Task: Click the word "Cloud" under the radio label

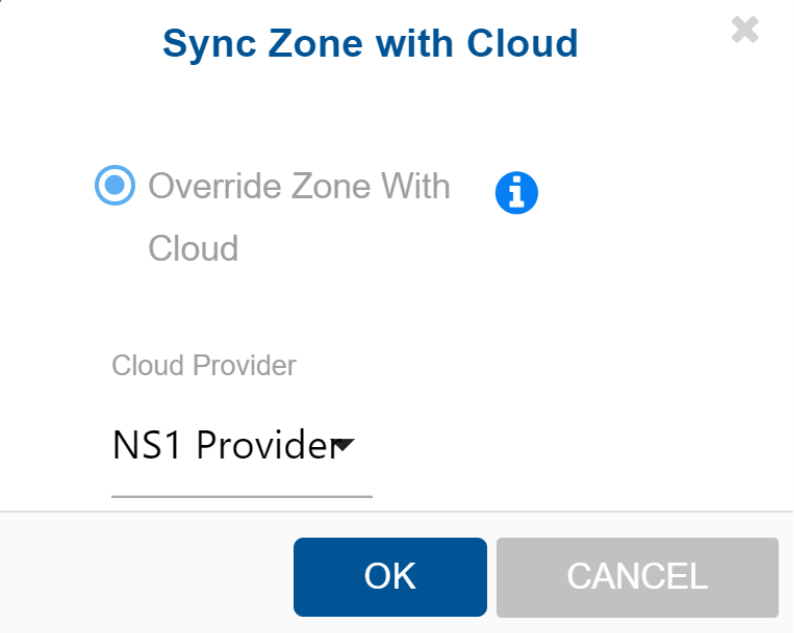Action: pos(193,248)
